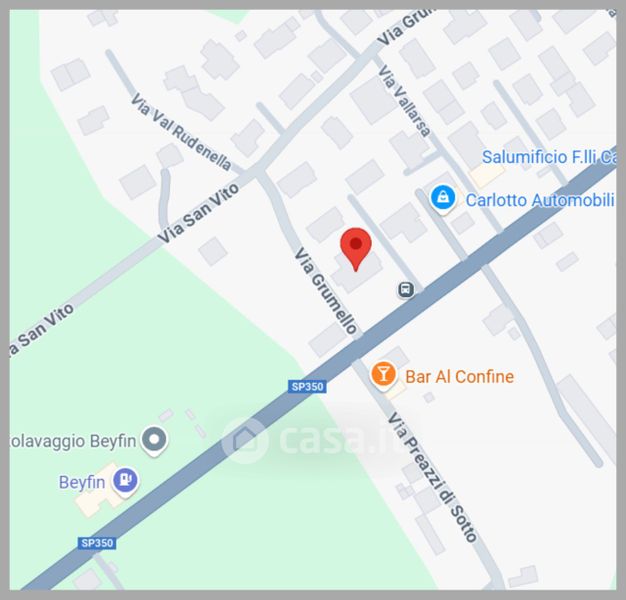
Task: Click the building under the red pin
Action: point(357,271)
